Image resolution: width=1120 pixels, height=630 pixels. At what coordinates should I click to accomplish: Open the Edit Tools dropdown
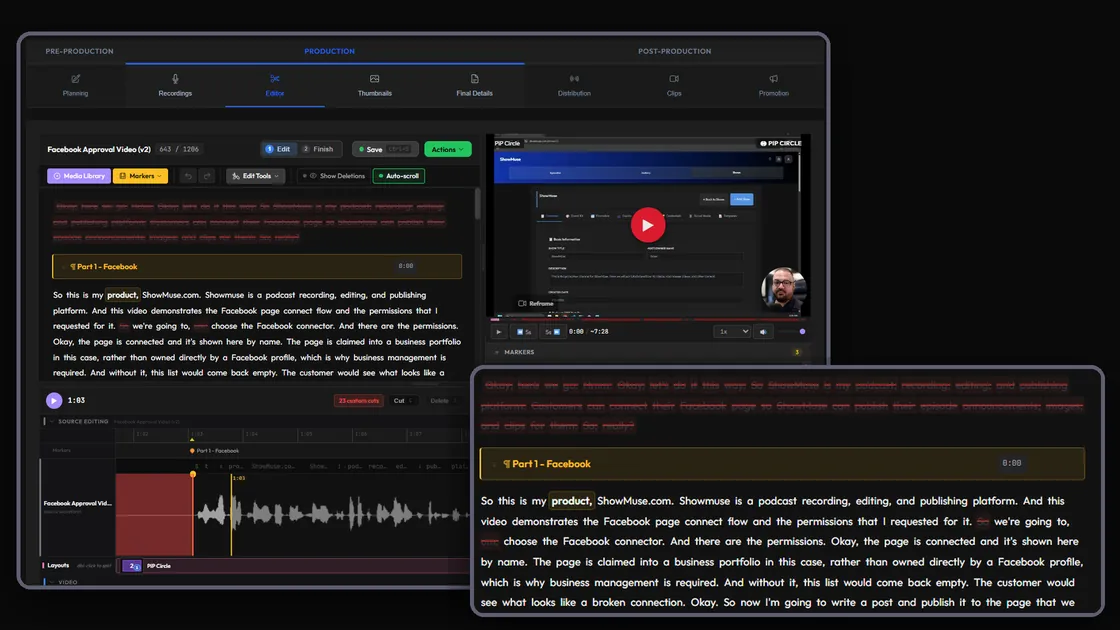(x=256, y=176)
